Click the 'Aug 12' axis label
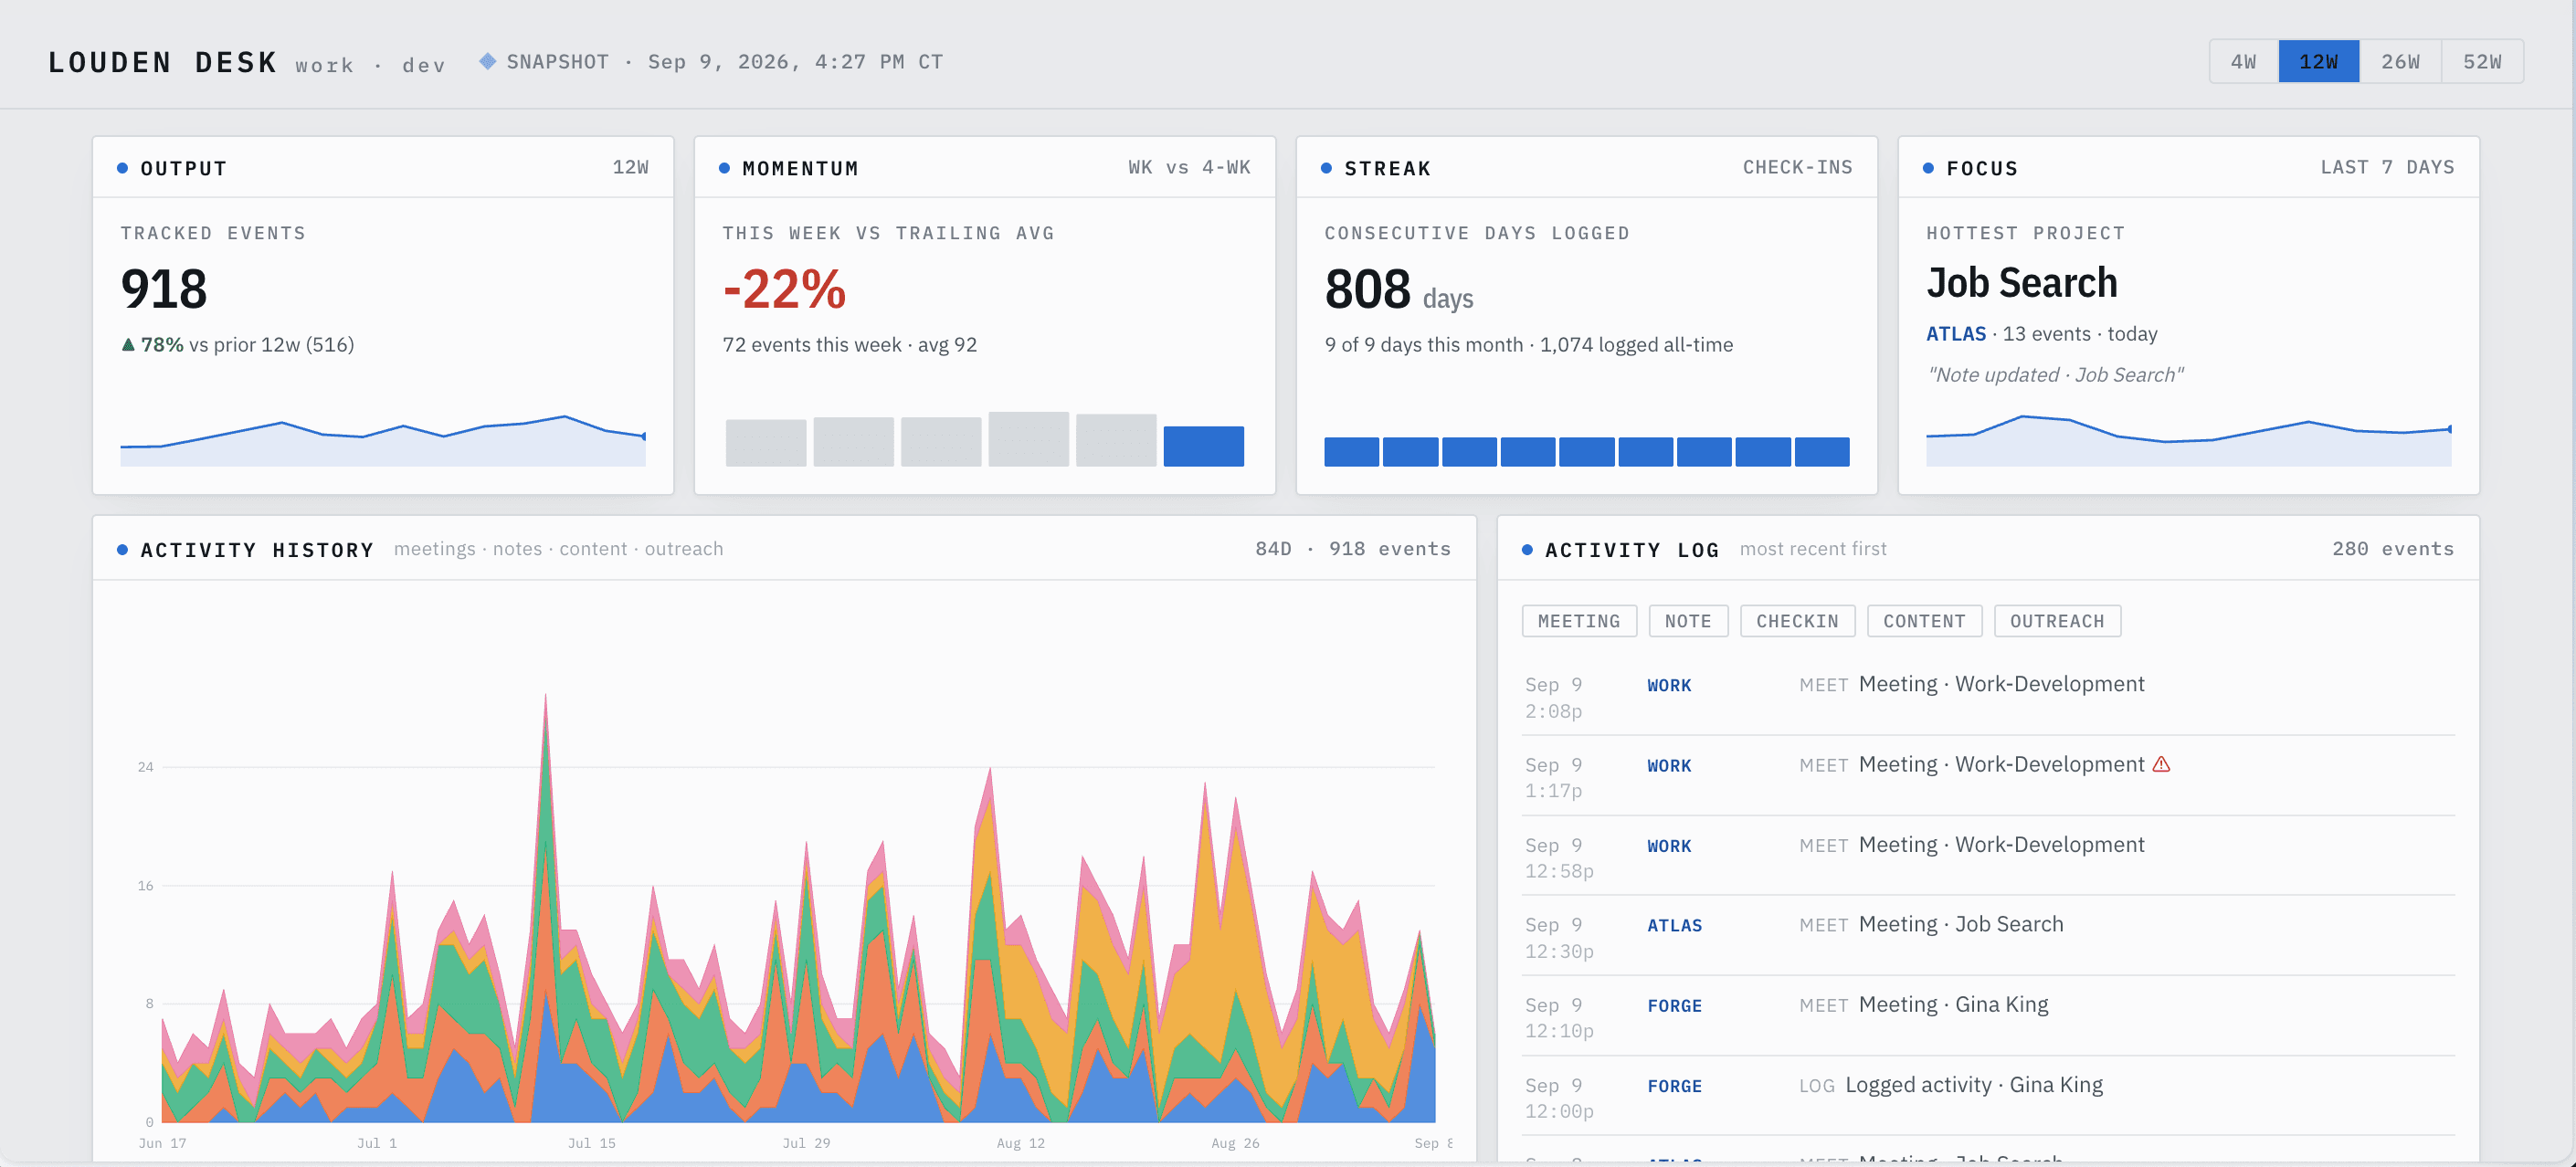This screenshot has height=1167, width=2576. click(x=1020, y=1143)
